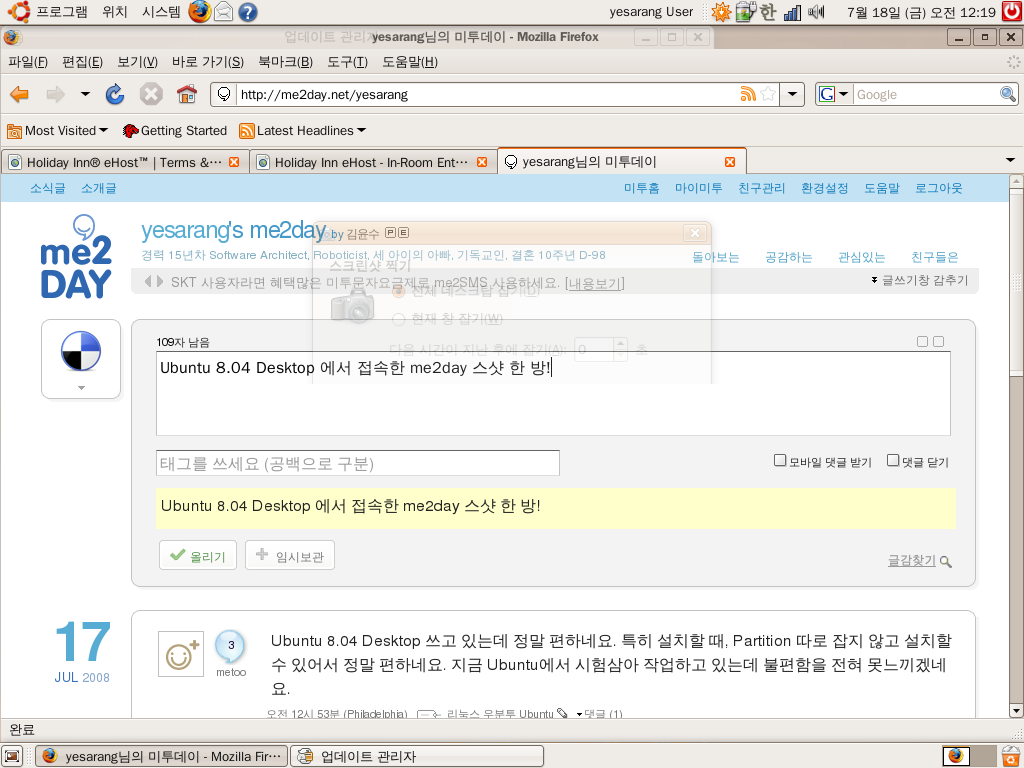This screenshot has width=1024, height=768.
Task: Open Getting Started bookmark
Action: tap(174, 131)
